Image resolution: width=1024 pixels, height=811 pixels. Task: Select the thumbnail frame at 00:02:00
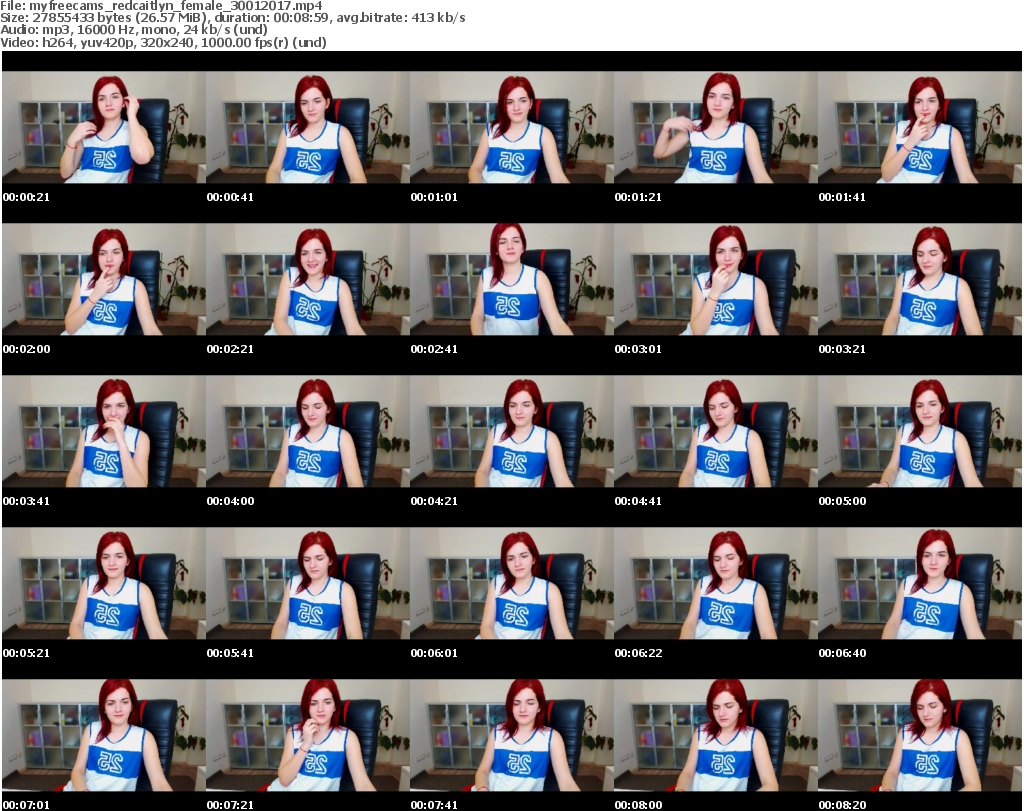point(104,279)
